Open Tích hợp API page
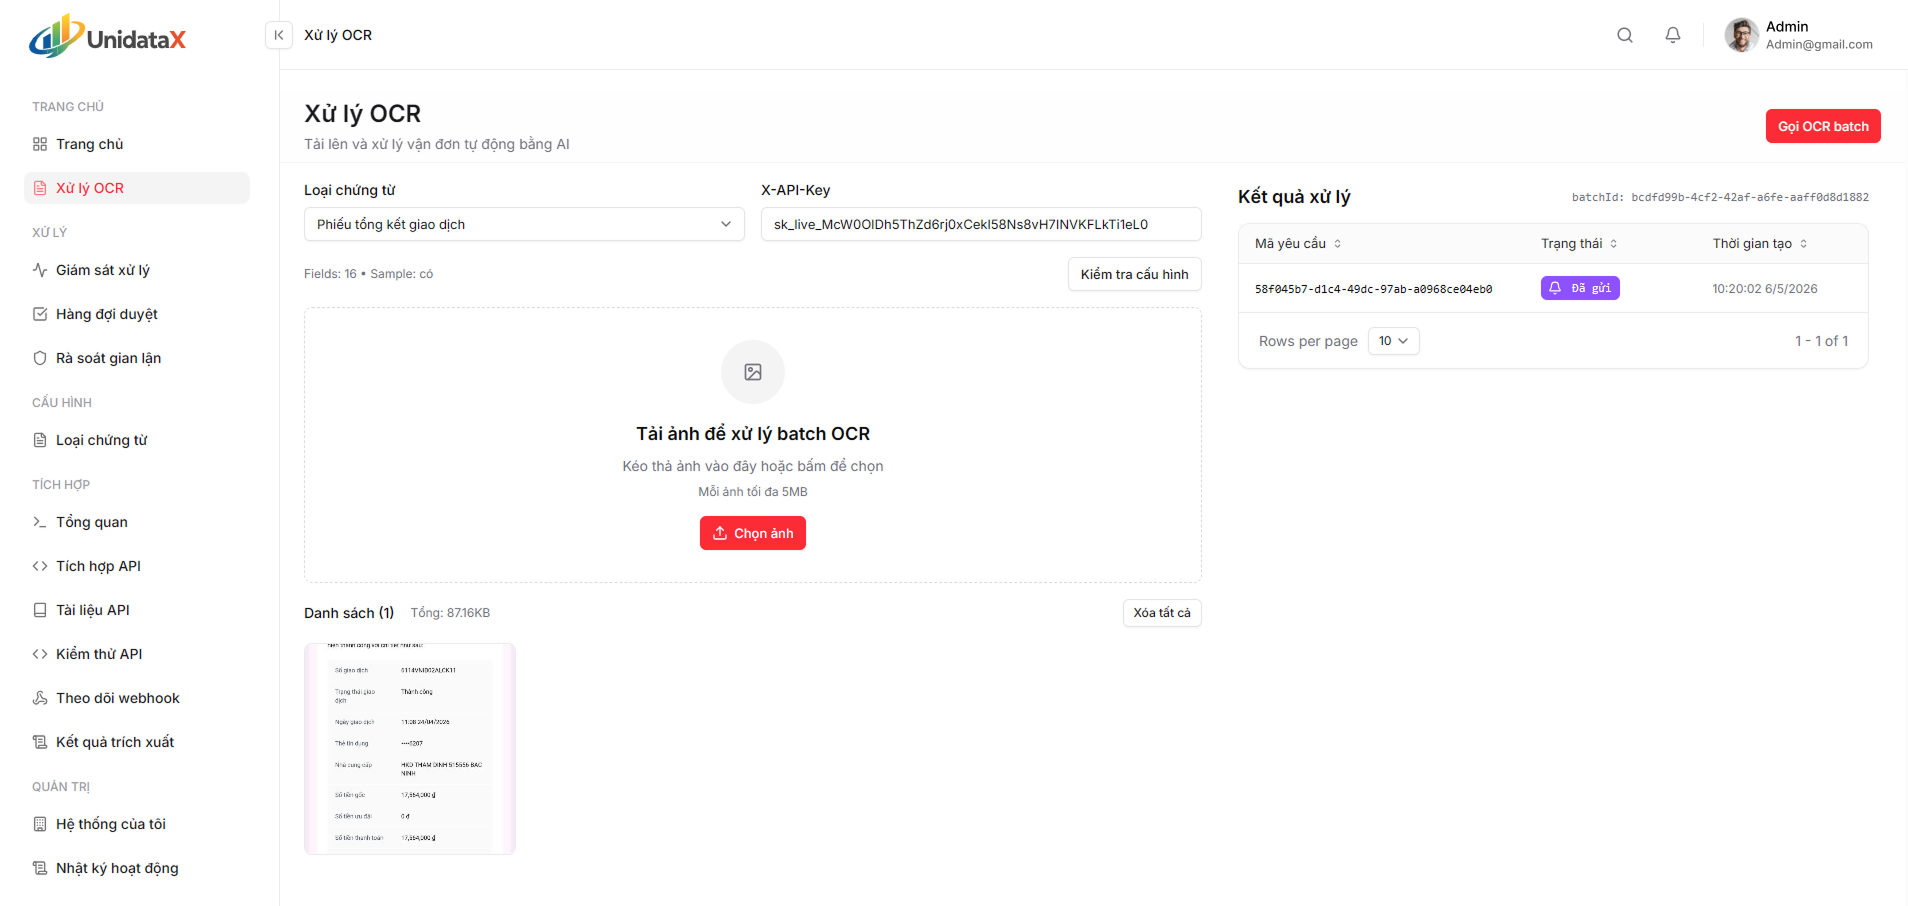This screenshot has width=1908, height=906. click(137, 566)
